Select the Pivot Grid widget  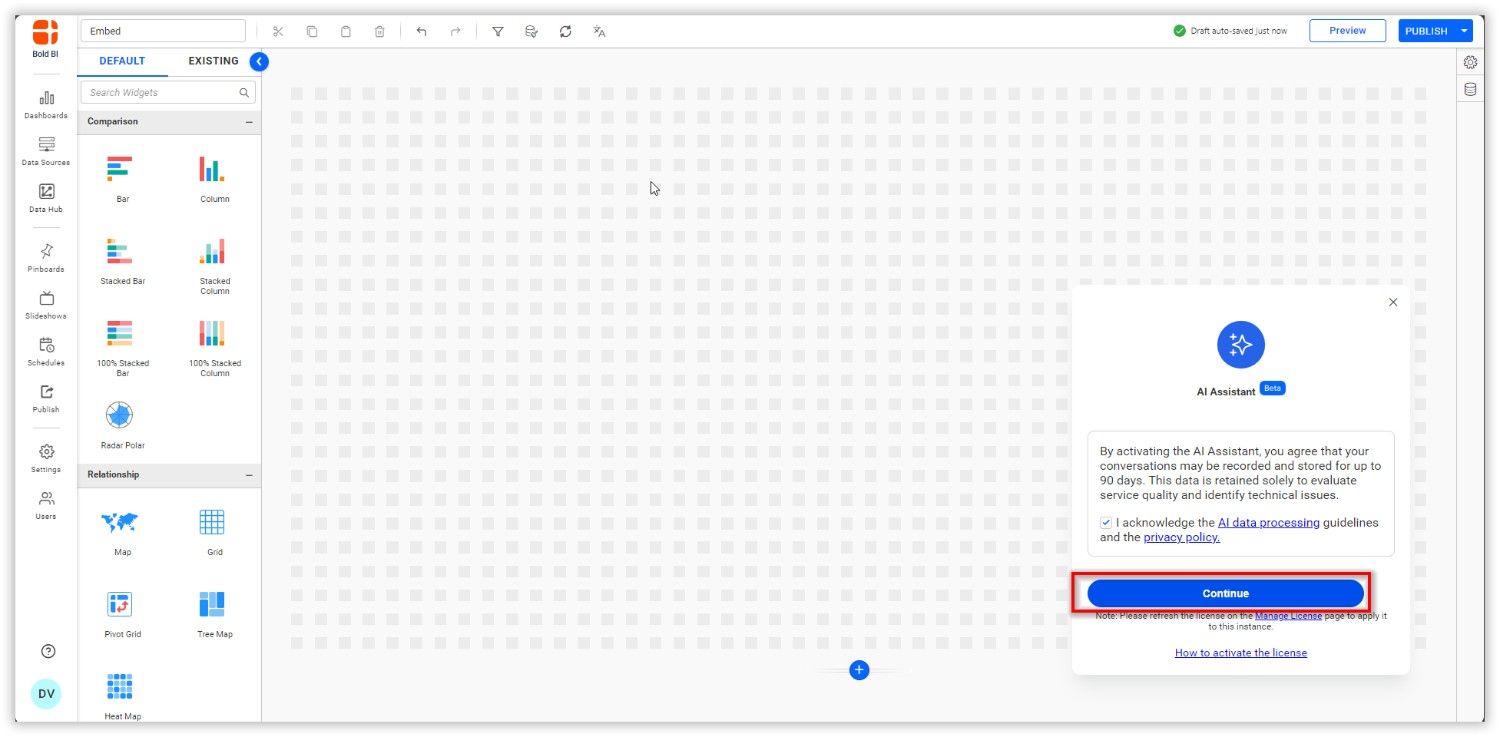coord(121,613)
